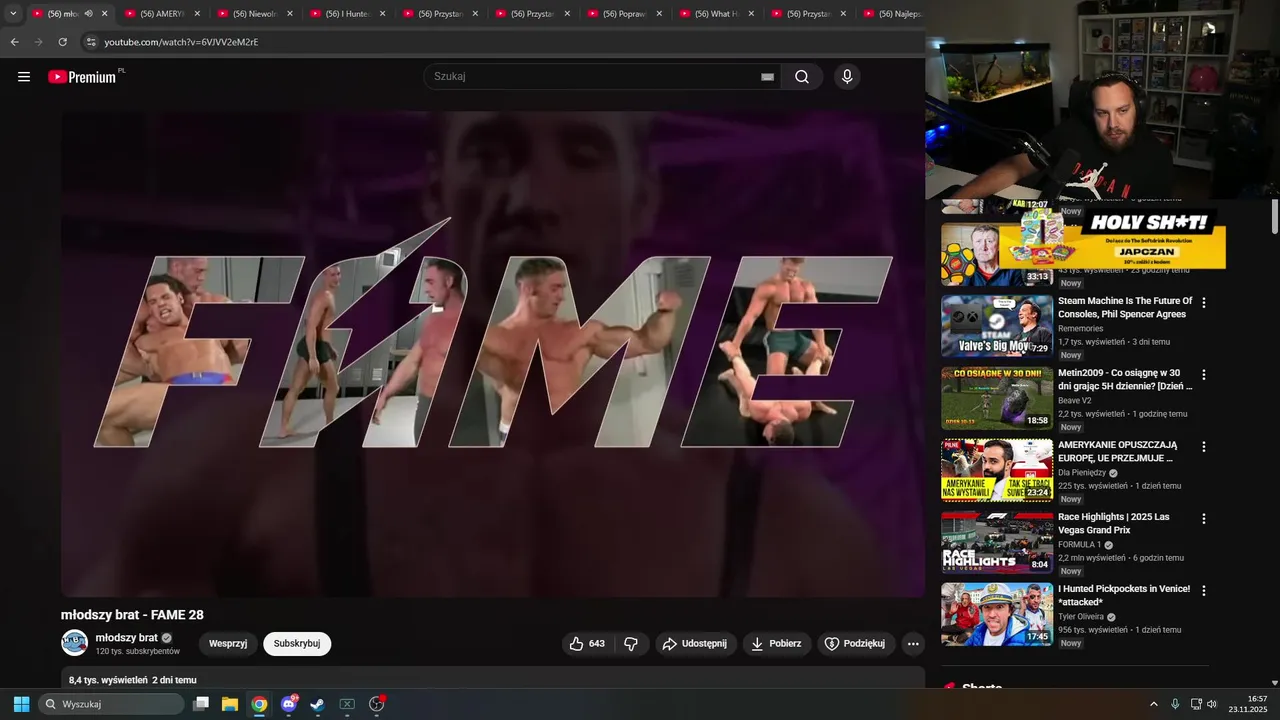Viewport: 1280px width, 720px height.
Task: Click the video player showing FAME
Action: coord(493,354)
